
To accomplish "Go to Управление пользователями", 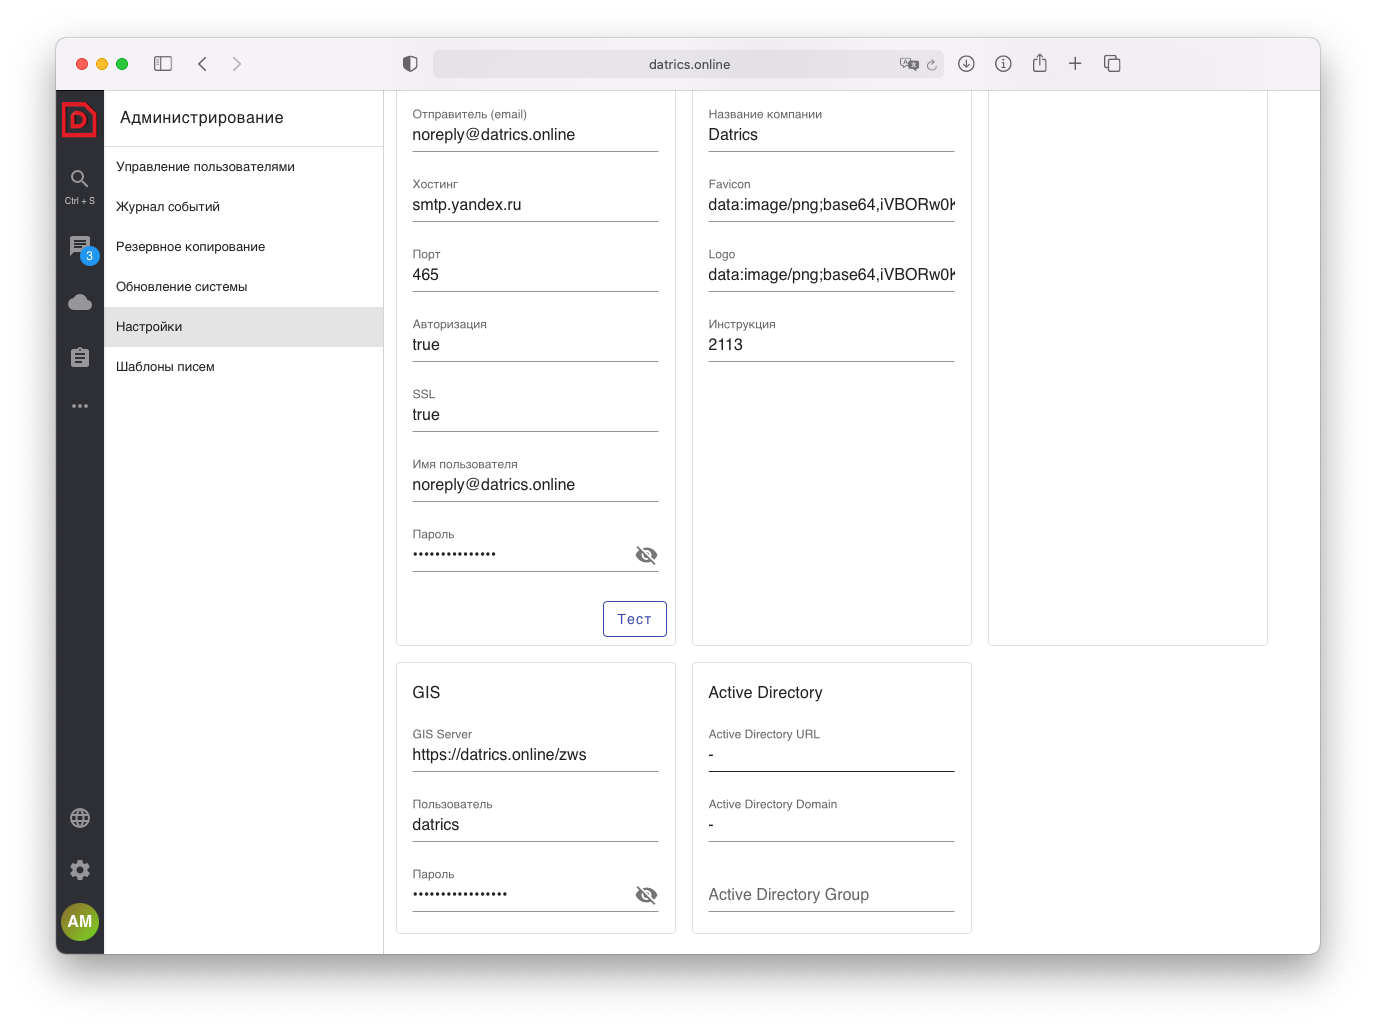I will 205,167.
